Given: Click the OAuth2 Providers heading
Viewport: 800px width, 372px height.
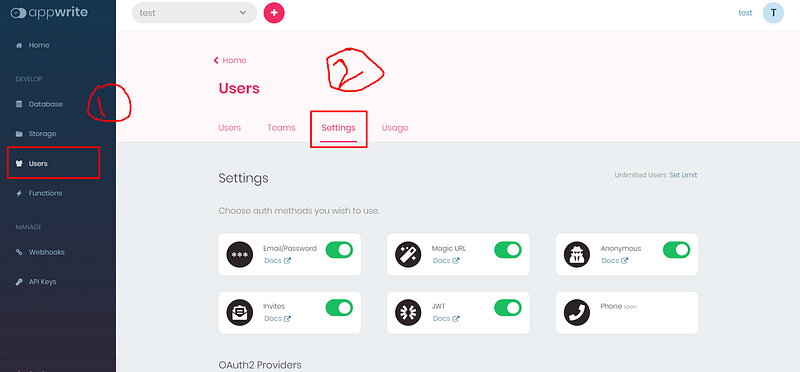Looking at the screenshot, I should 260,365.
